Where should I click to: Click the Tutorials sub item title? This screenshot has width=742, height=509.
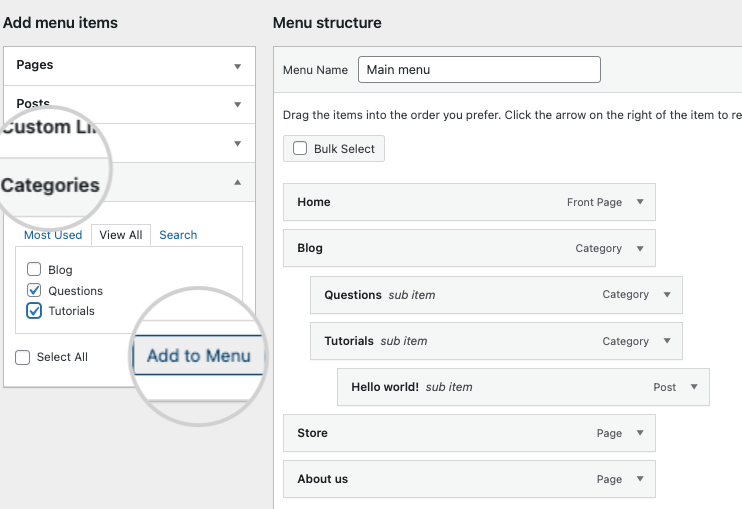click(349, 341)
